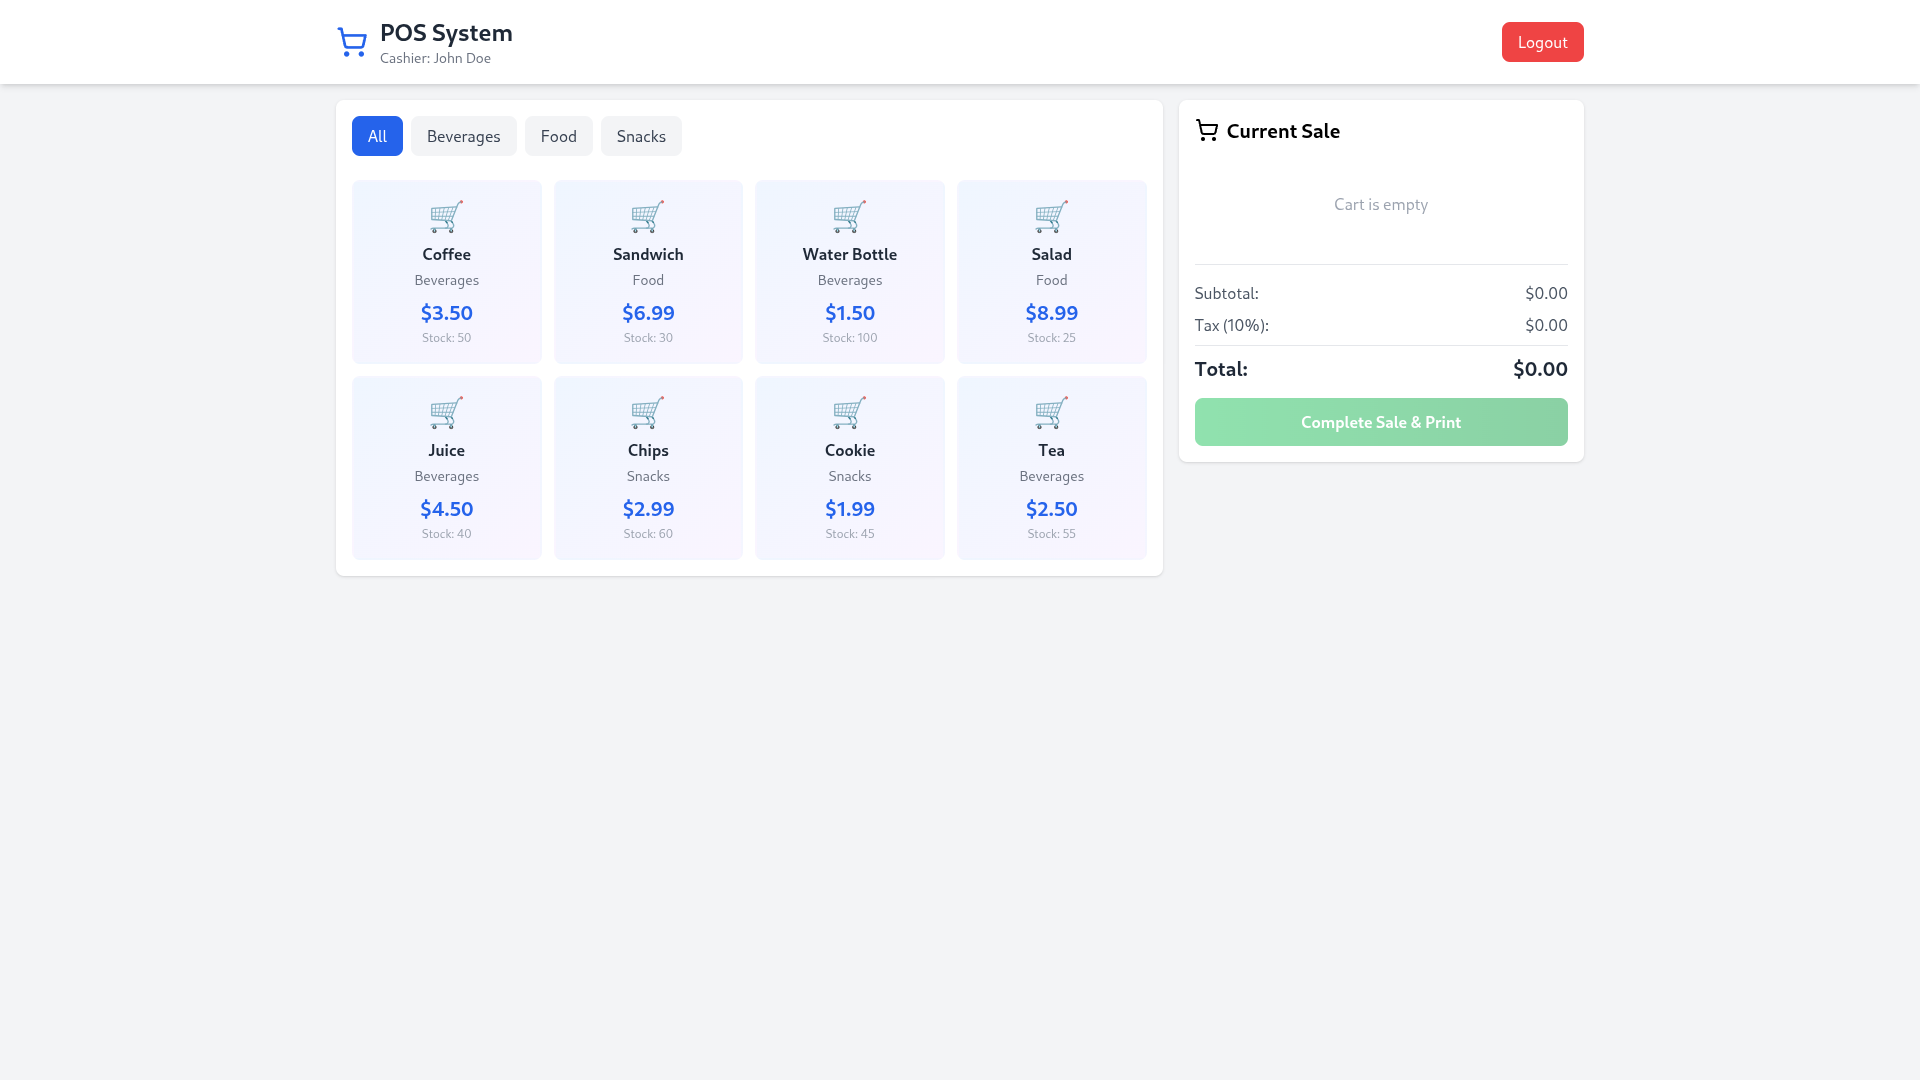Click the cart icon on Tea card
Image resolution: width=1920 pixels, height=1080 pixels.
tap(1051, 412)
